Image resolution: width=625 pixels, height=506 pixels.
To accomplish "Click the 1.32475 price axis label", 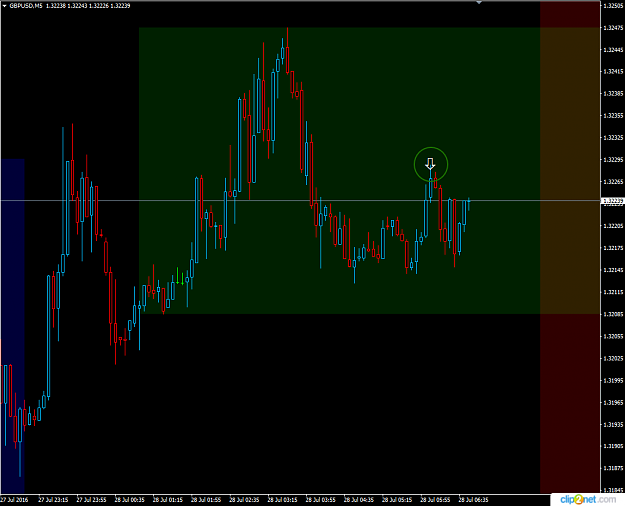I will [614, 28].
